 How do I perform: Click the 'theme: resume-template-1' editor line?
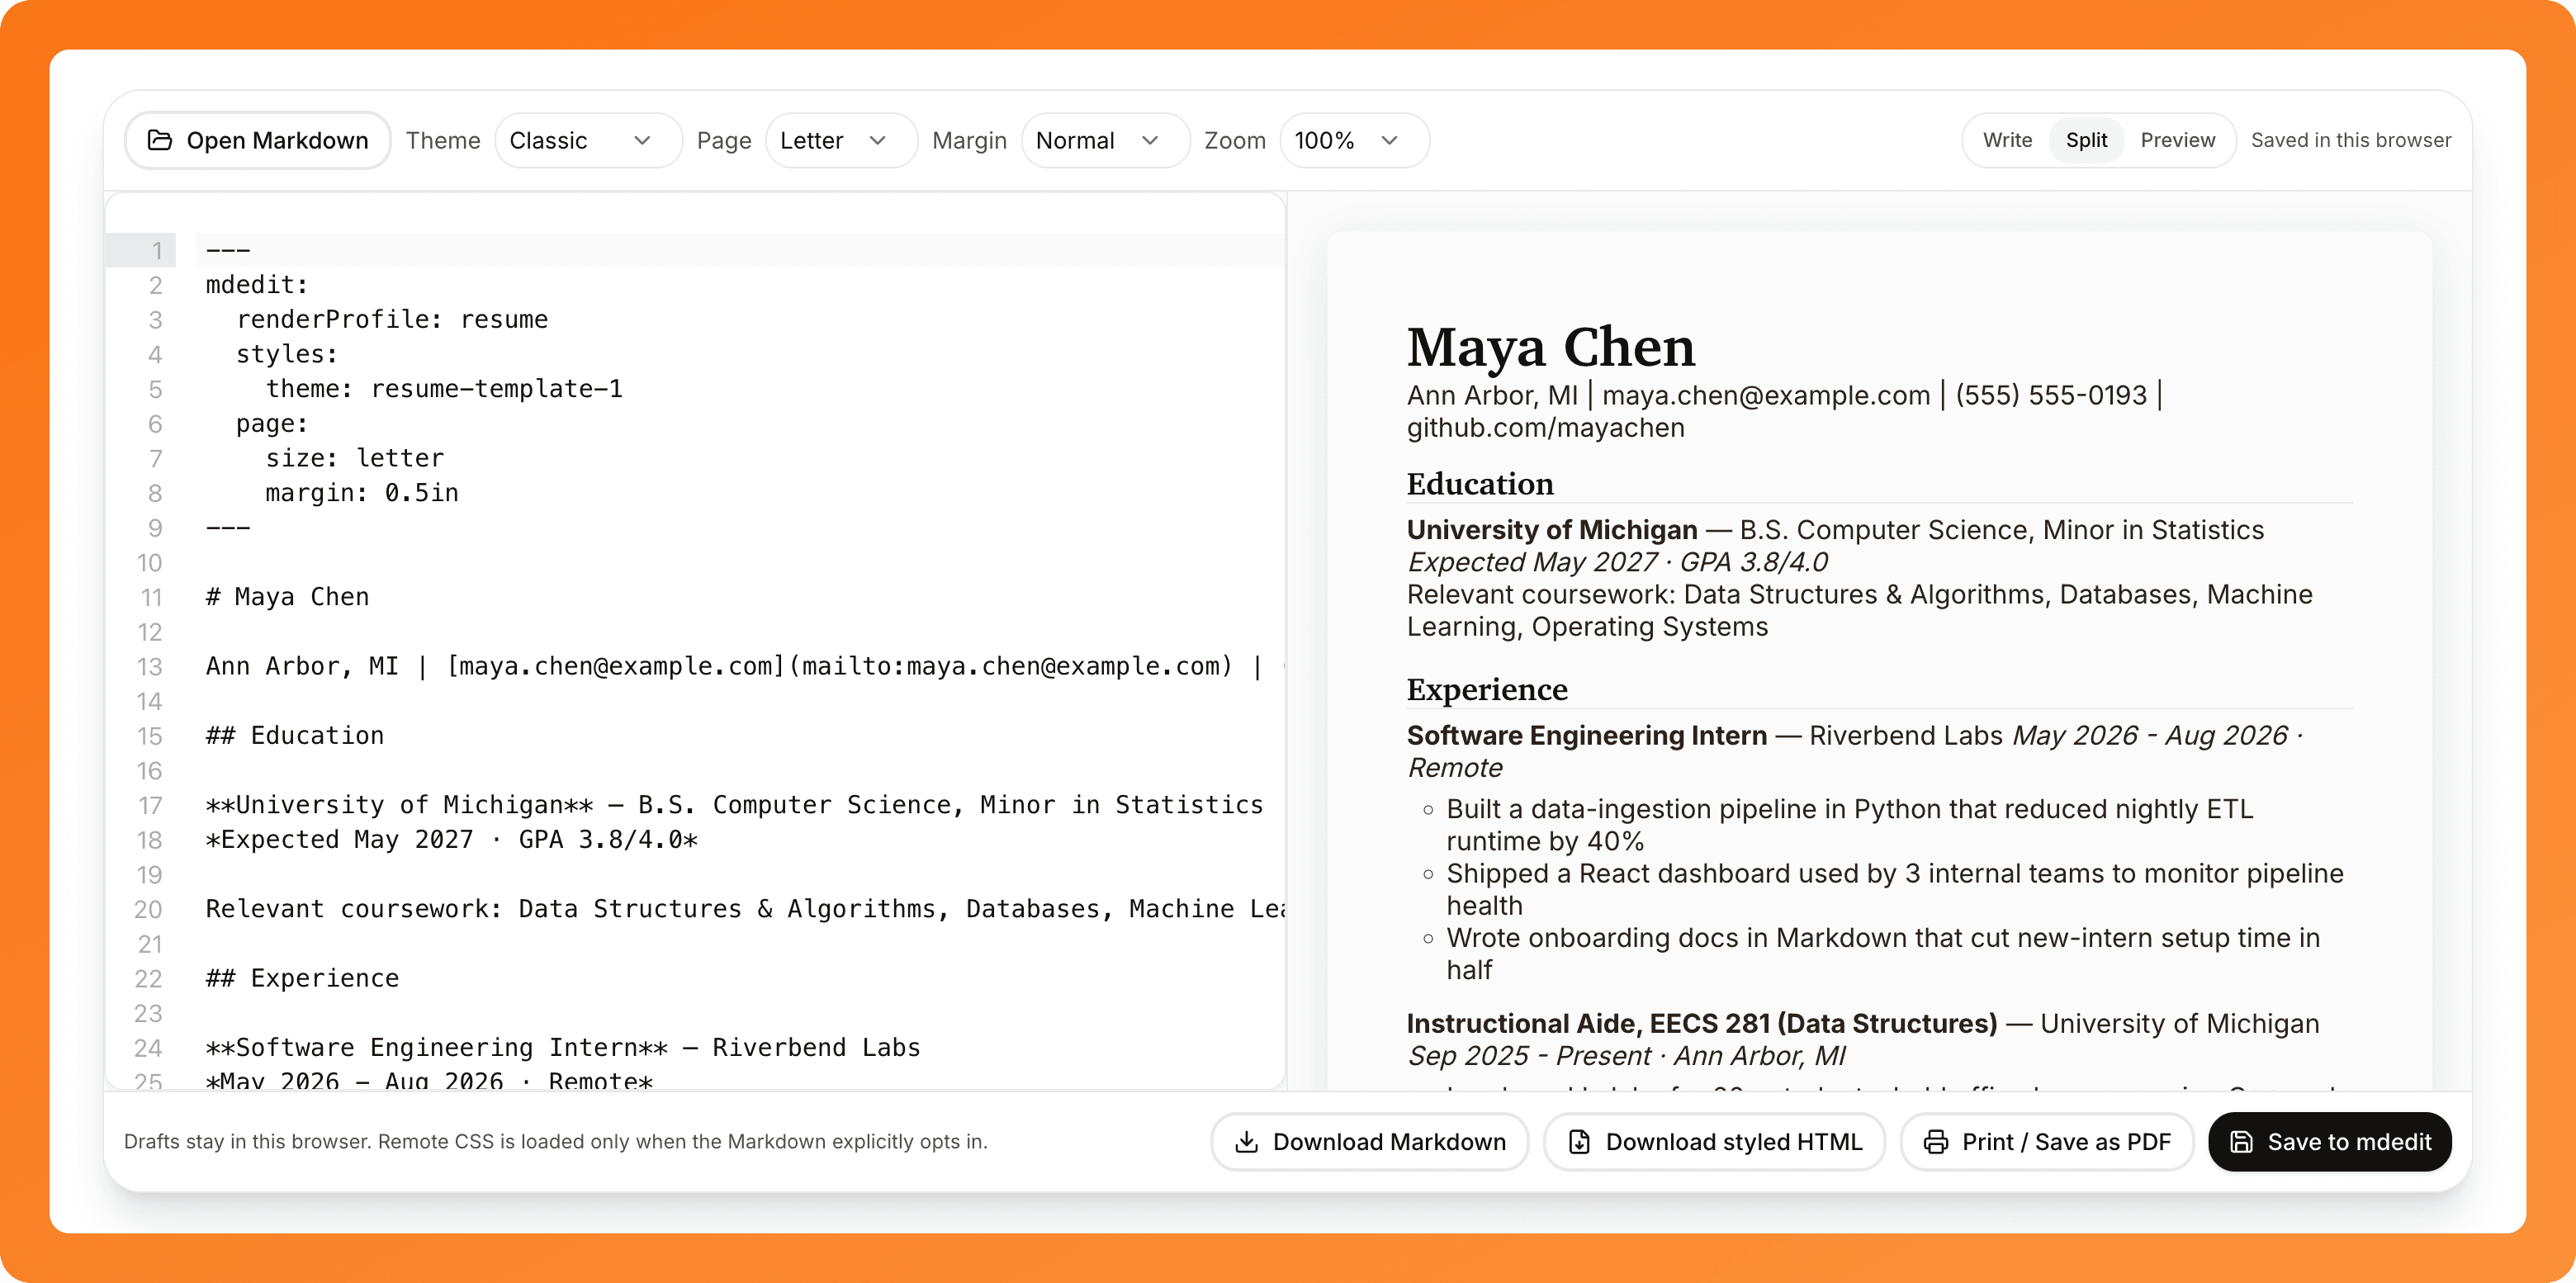444,389
